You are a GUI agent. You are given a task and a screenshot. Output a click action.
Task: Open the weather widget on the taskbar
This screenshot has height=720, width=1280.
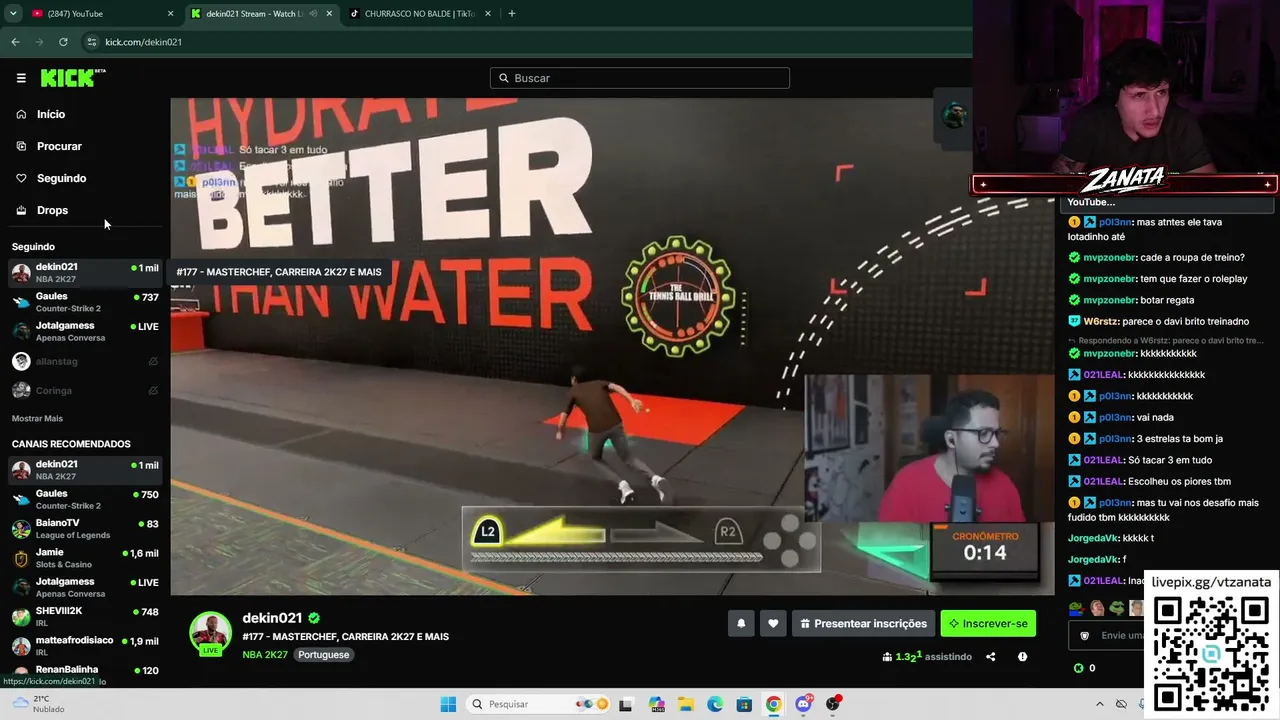(x=36, y=704)
